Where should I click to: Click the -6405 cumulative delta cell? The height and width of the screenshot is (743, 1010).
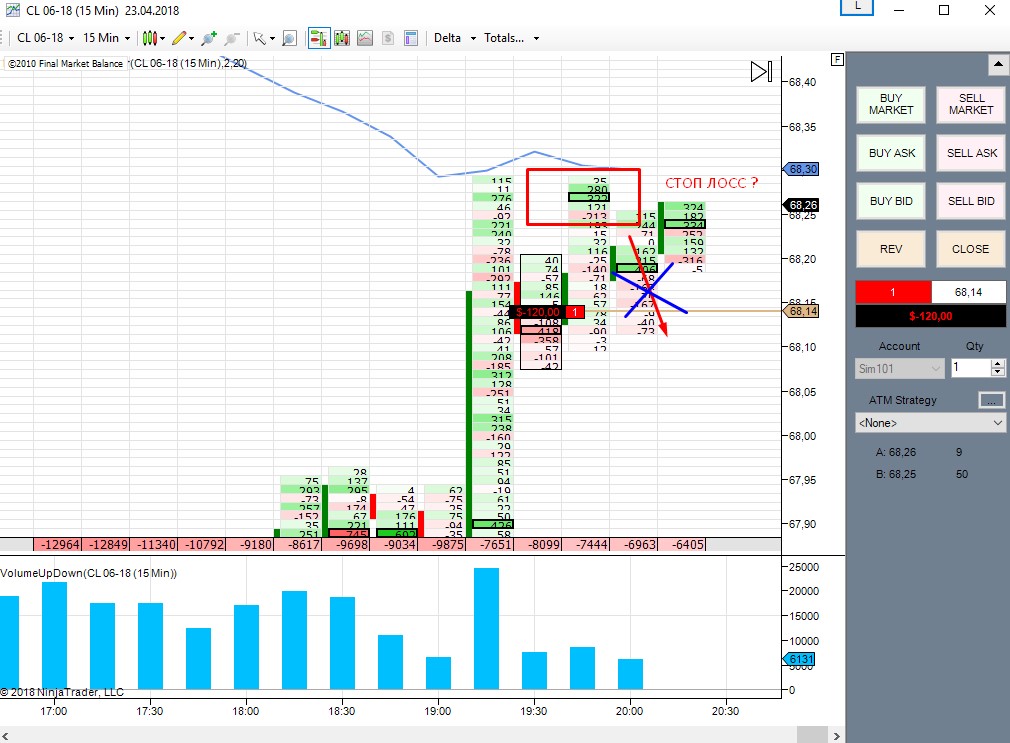click(683, 545)
